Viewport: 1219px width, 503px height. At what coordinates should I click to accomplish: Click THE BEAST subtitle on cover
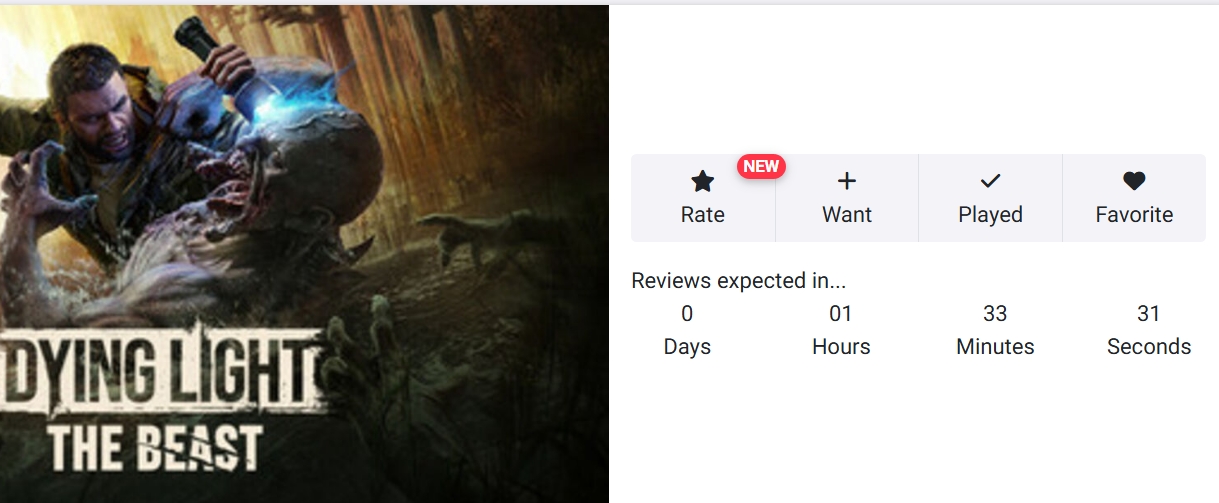tap(156, 448)
